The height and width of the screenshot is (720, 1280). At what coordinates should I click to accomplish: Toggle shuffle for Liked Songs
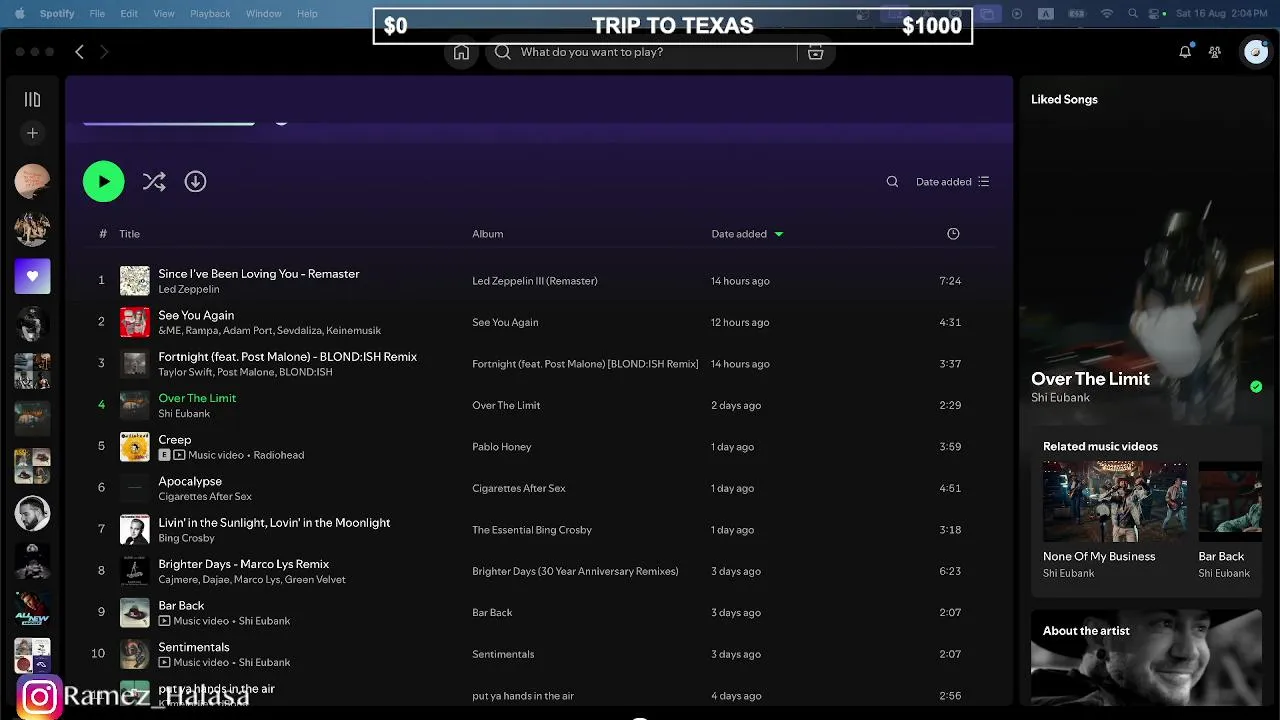[154, 182]
